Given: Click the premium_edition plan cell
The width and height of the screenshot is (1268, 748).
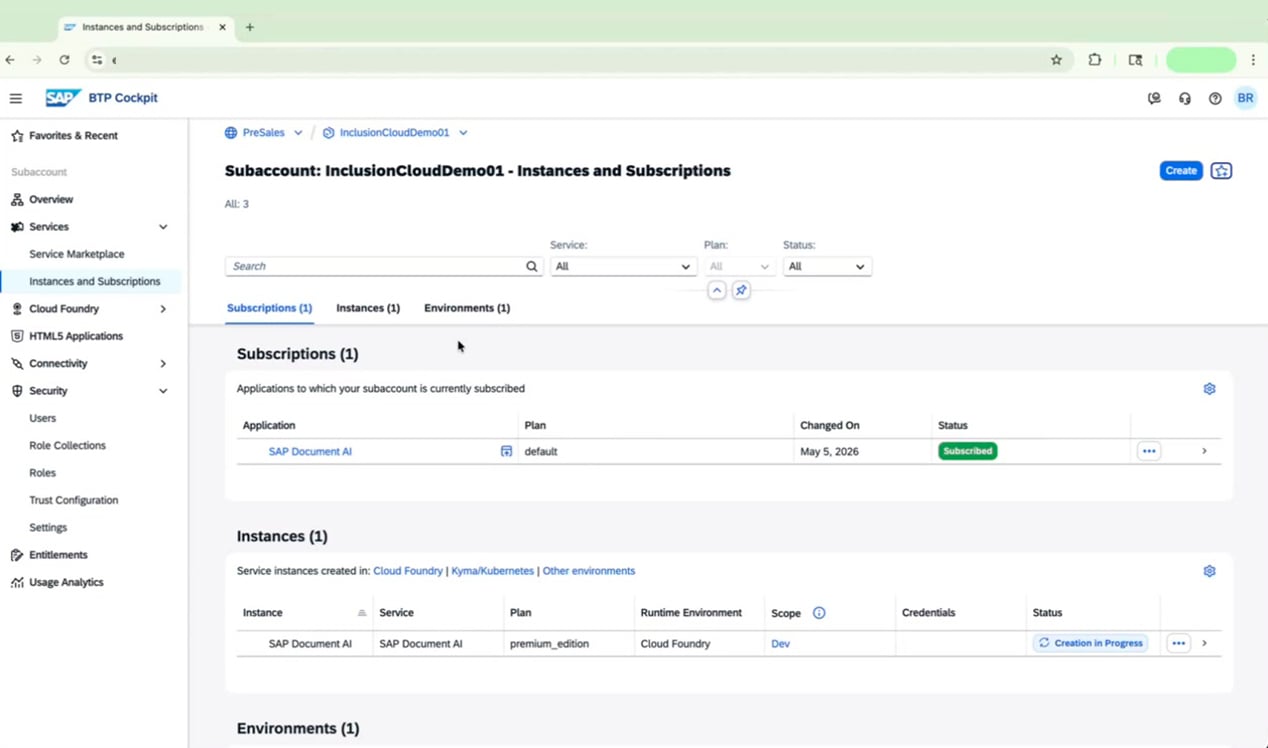Looking at the screenshot, I should tap(549, 644).
